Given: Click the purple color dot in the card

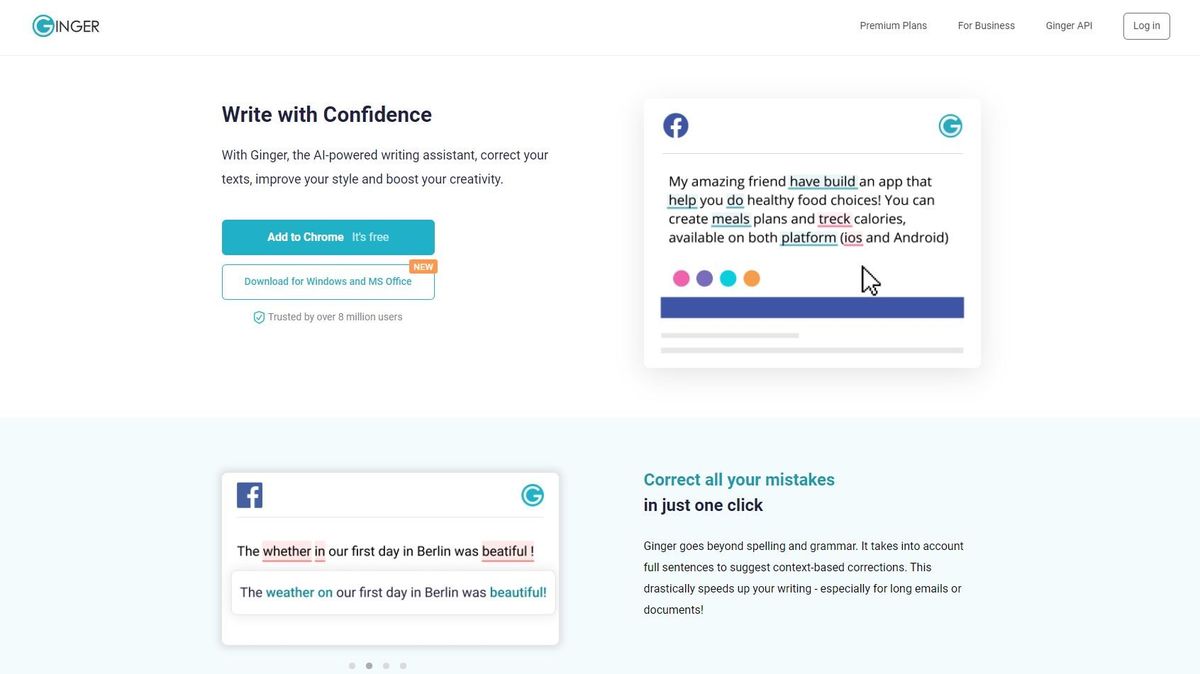Looking at the screenshot, I should 704,277.
